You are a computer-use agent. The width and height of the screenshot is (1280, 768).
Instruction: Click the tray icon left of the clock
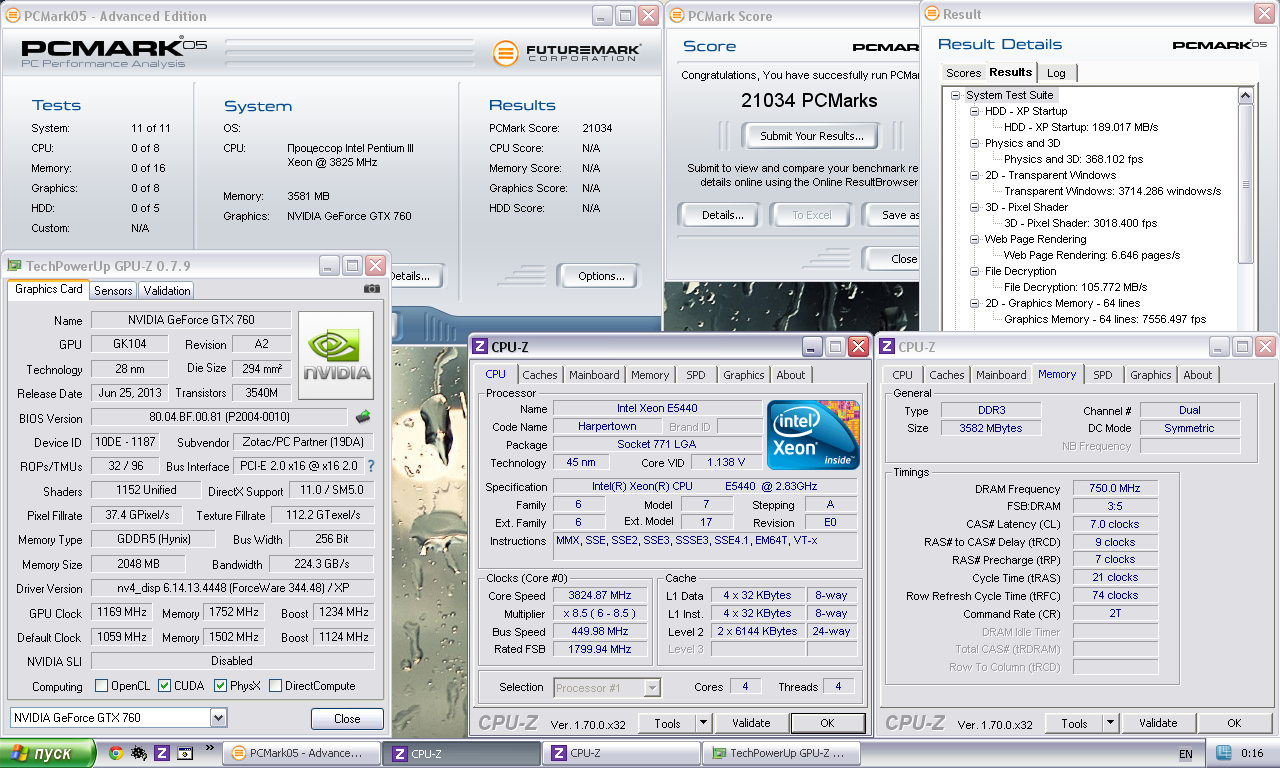tap(1223, 753)
